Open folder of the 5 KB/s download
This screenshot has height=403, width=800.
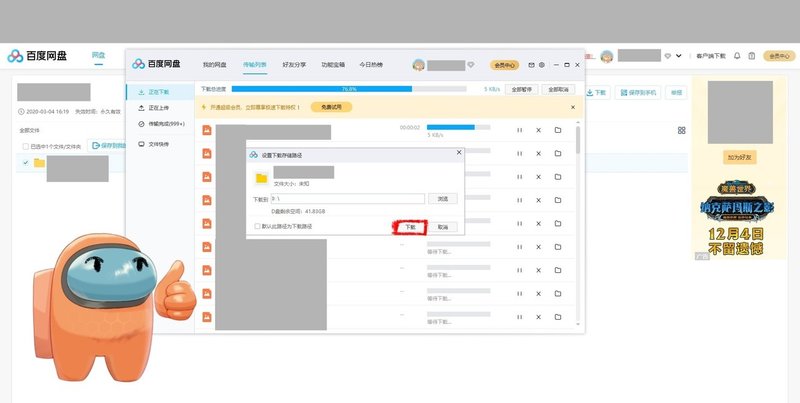[x=558, y=130]
